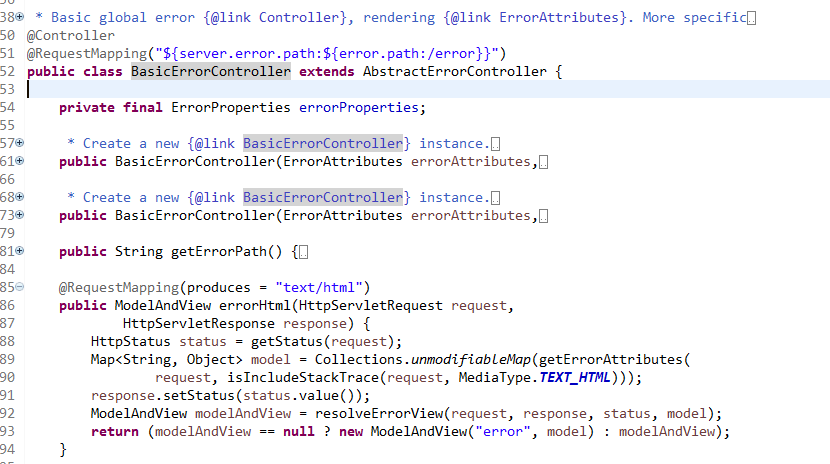The width and height of the screenshot is (830, 464).
Task: Click the errorHtml method name on line 86
Action: click(x=255, y=305)
